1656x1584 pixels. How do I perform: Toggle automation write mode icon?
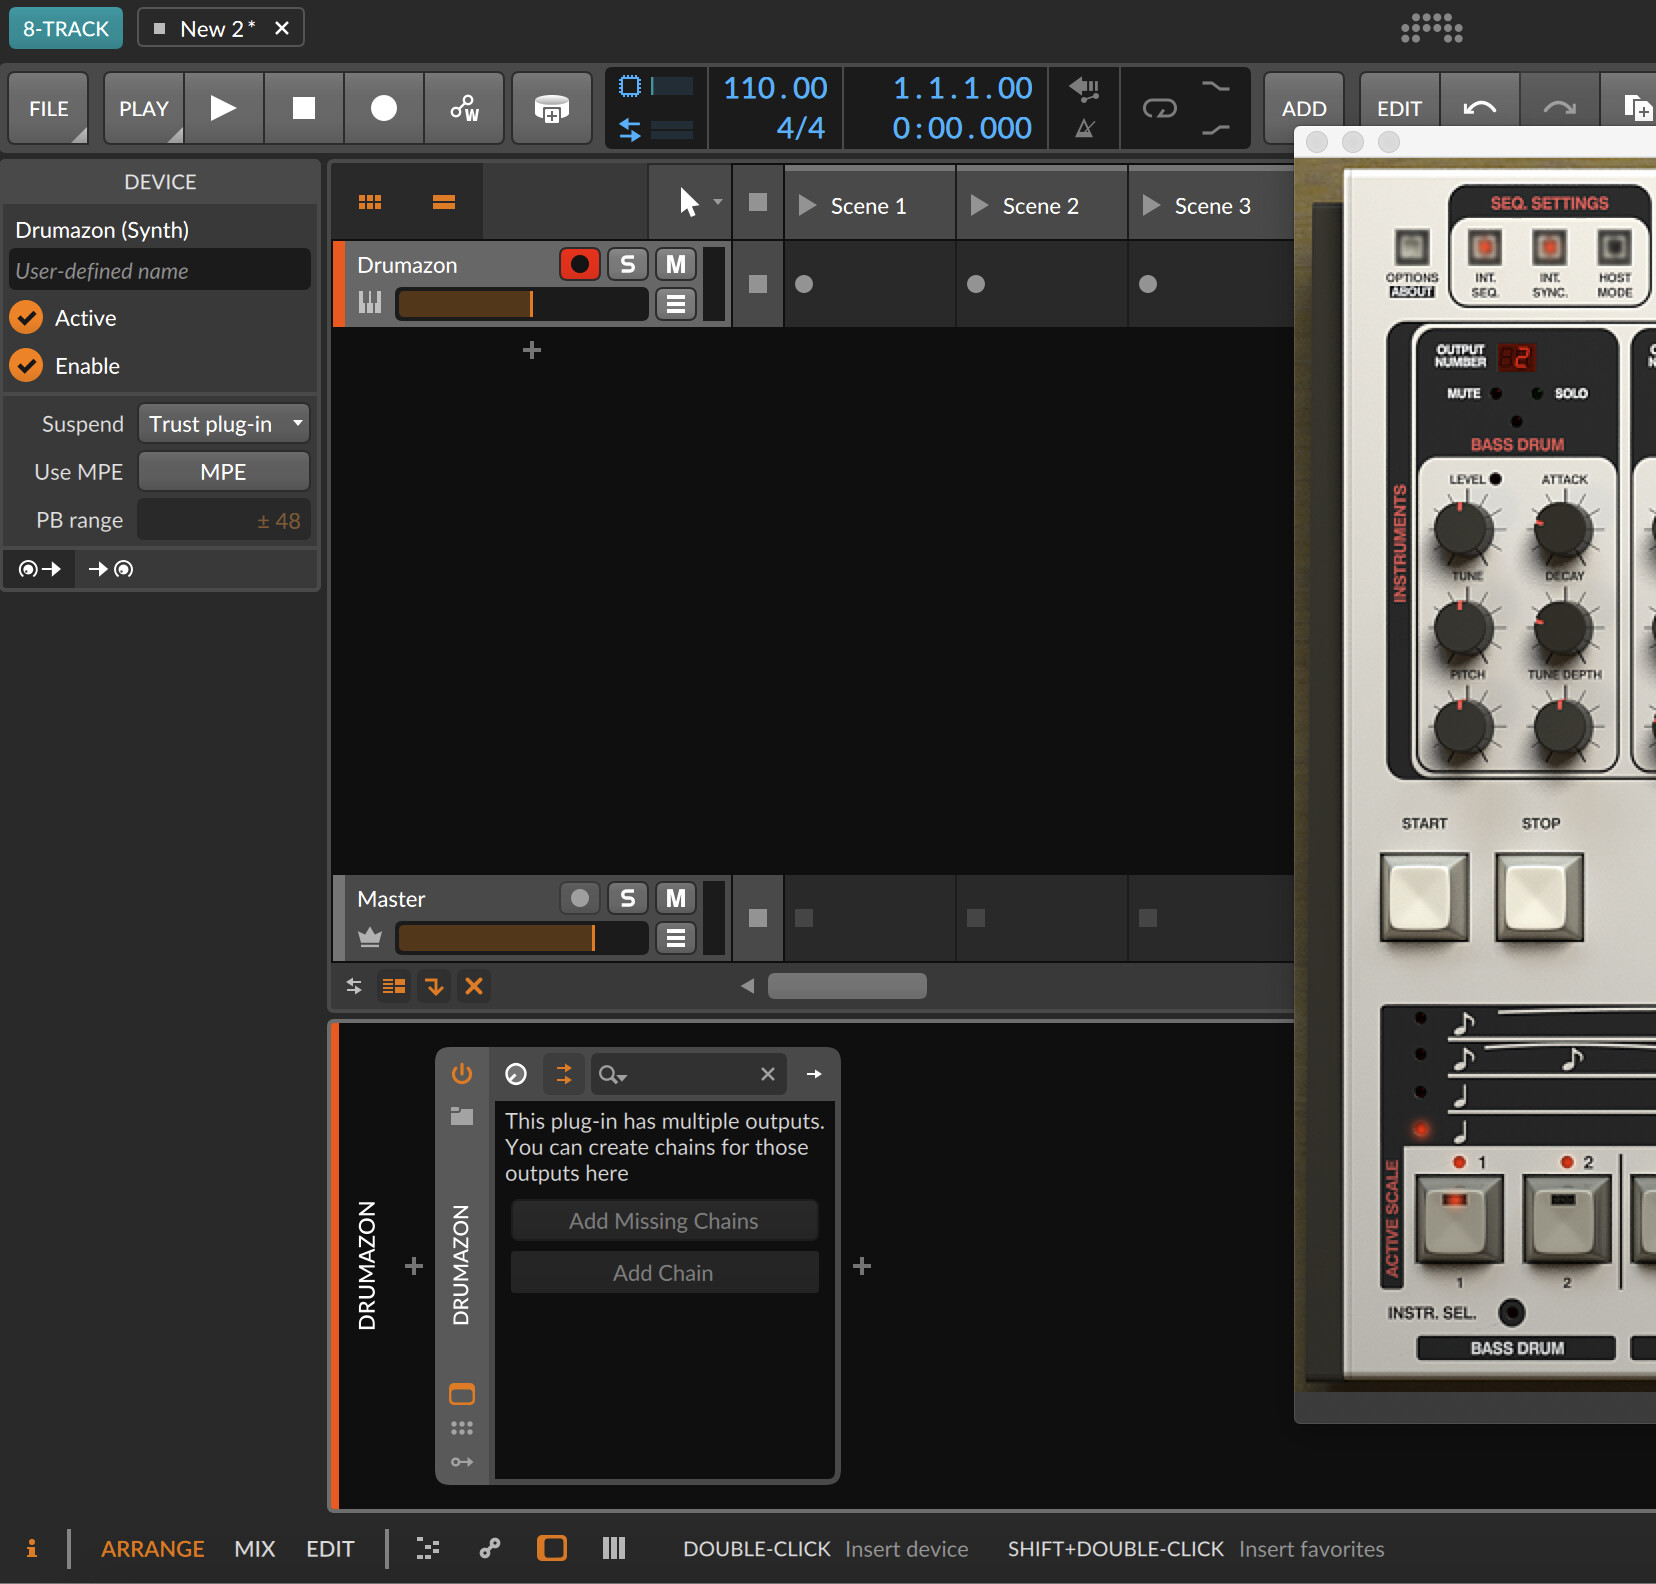point(464,108)
